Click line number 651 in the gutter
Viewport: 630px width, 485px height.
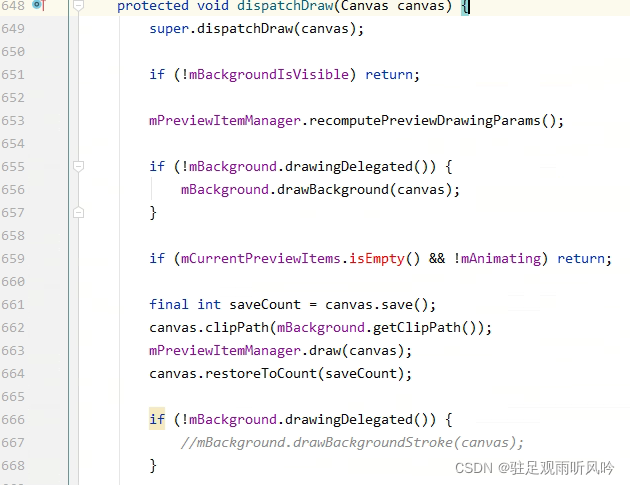point(13,75)
